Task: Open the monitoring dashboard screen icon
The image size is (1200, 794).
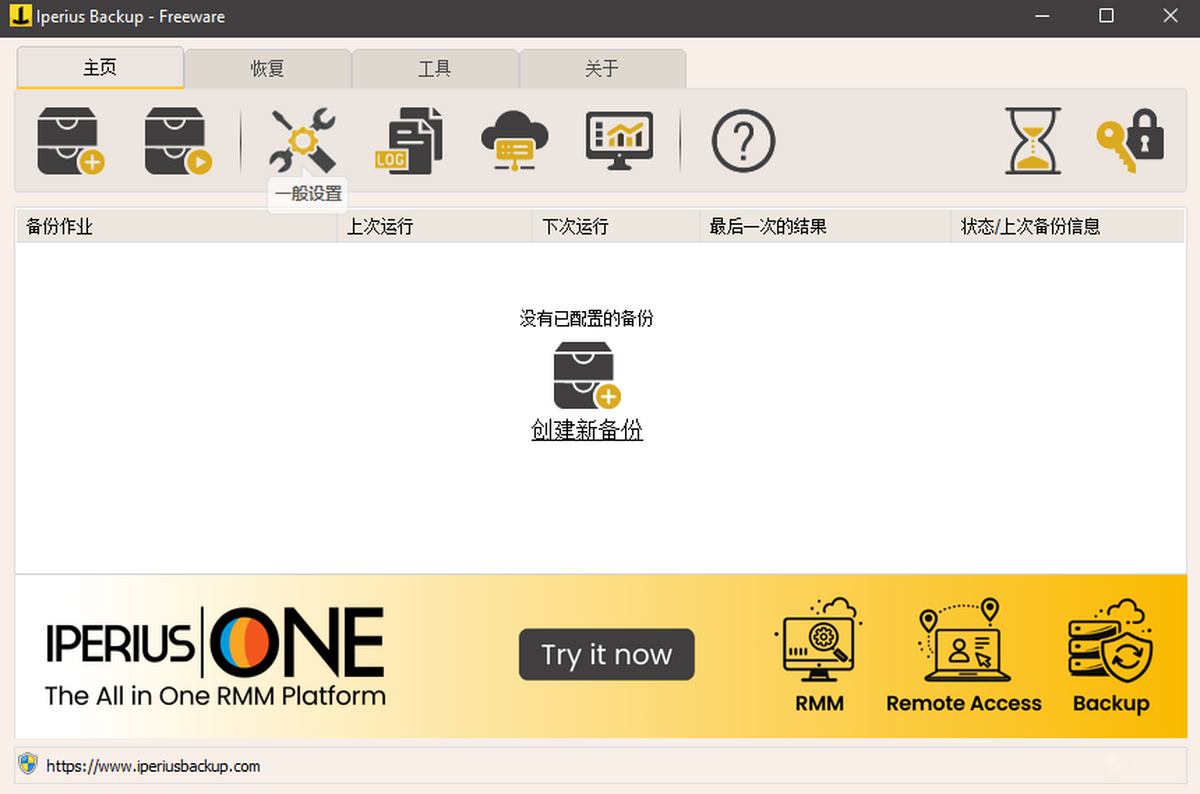Action: point(619,141)
